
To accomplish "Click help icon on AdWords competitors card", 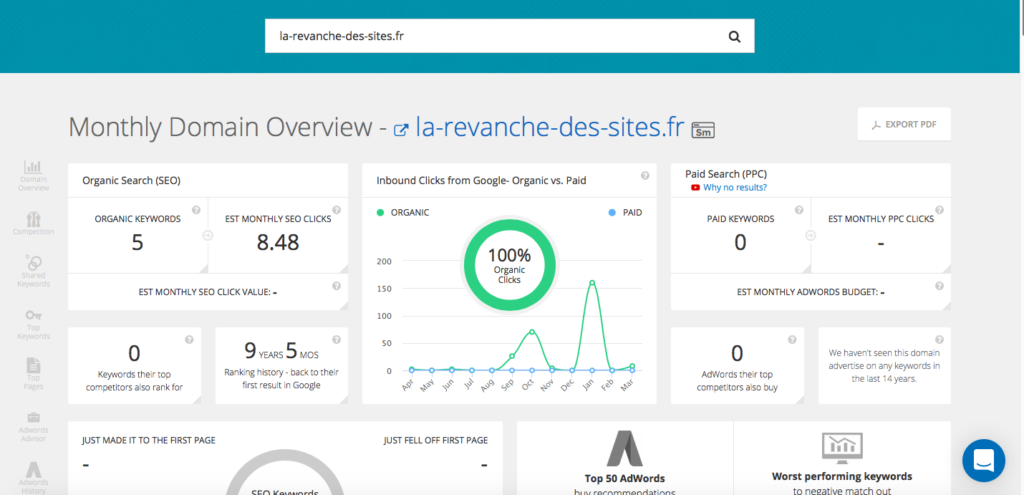I will 792,340.
